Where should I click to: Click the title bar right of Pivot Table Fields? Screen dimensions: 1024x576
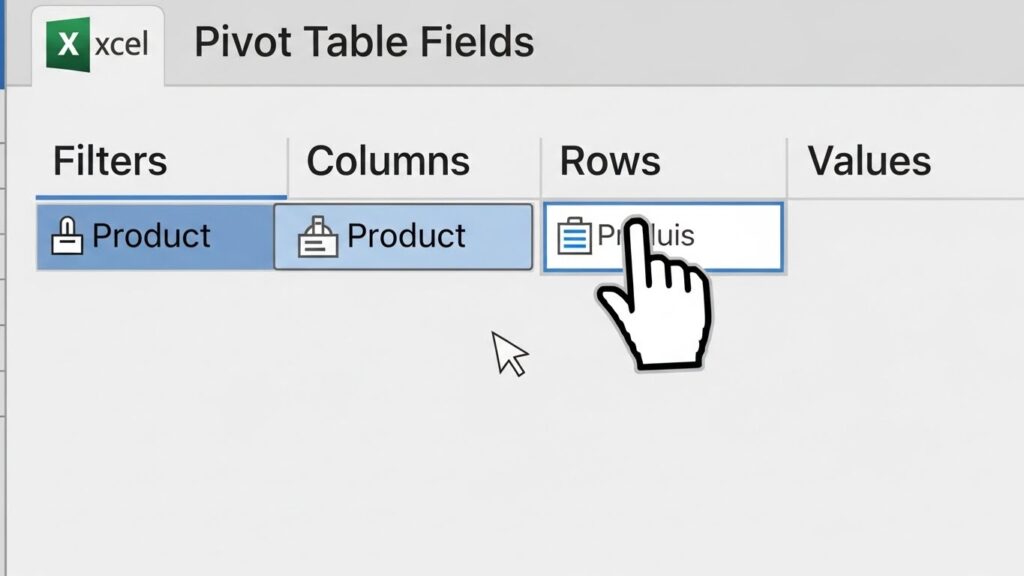click(x=780, y=42)
